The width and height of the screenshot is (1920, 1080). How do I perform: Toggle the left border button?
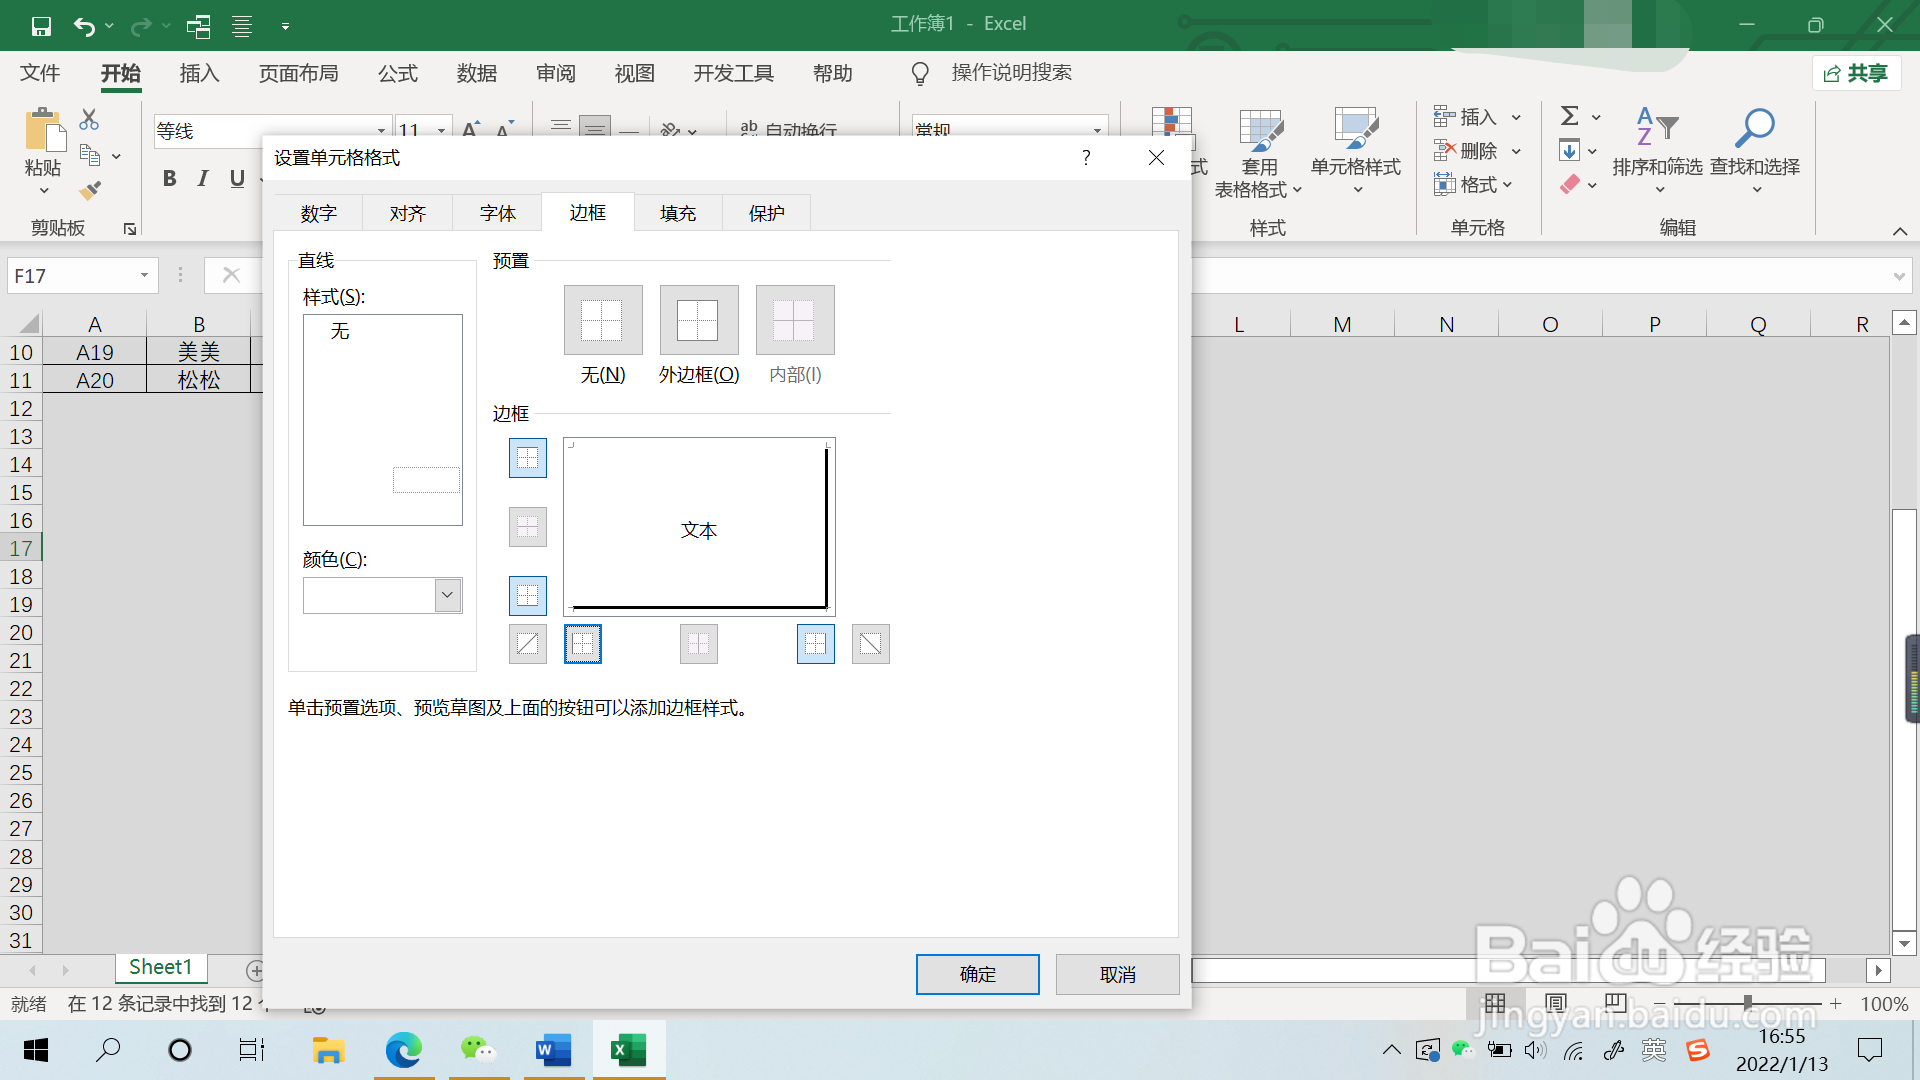coord(583,644)
